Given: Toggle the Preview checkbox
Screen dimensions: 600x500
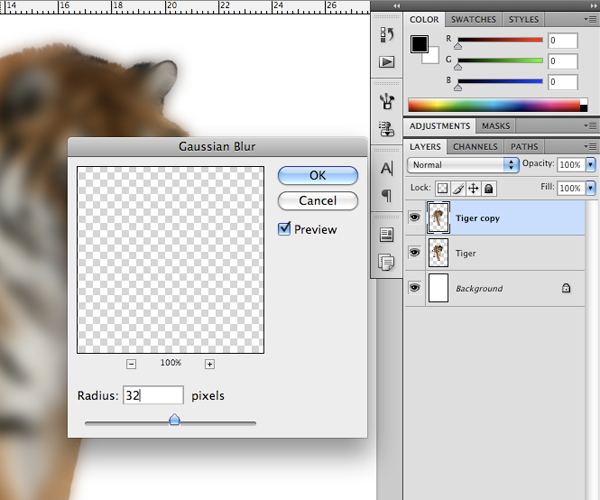Looking at the screenshot, I should [x=284, y=229].
